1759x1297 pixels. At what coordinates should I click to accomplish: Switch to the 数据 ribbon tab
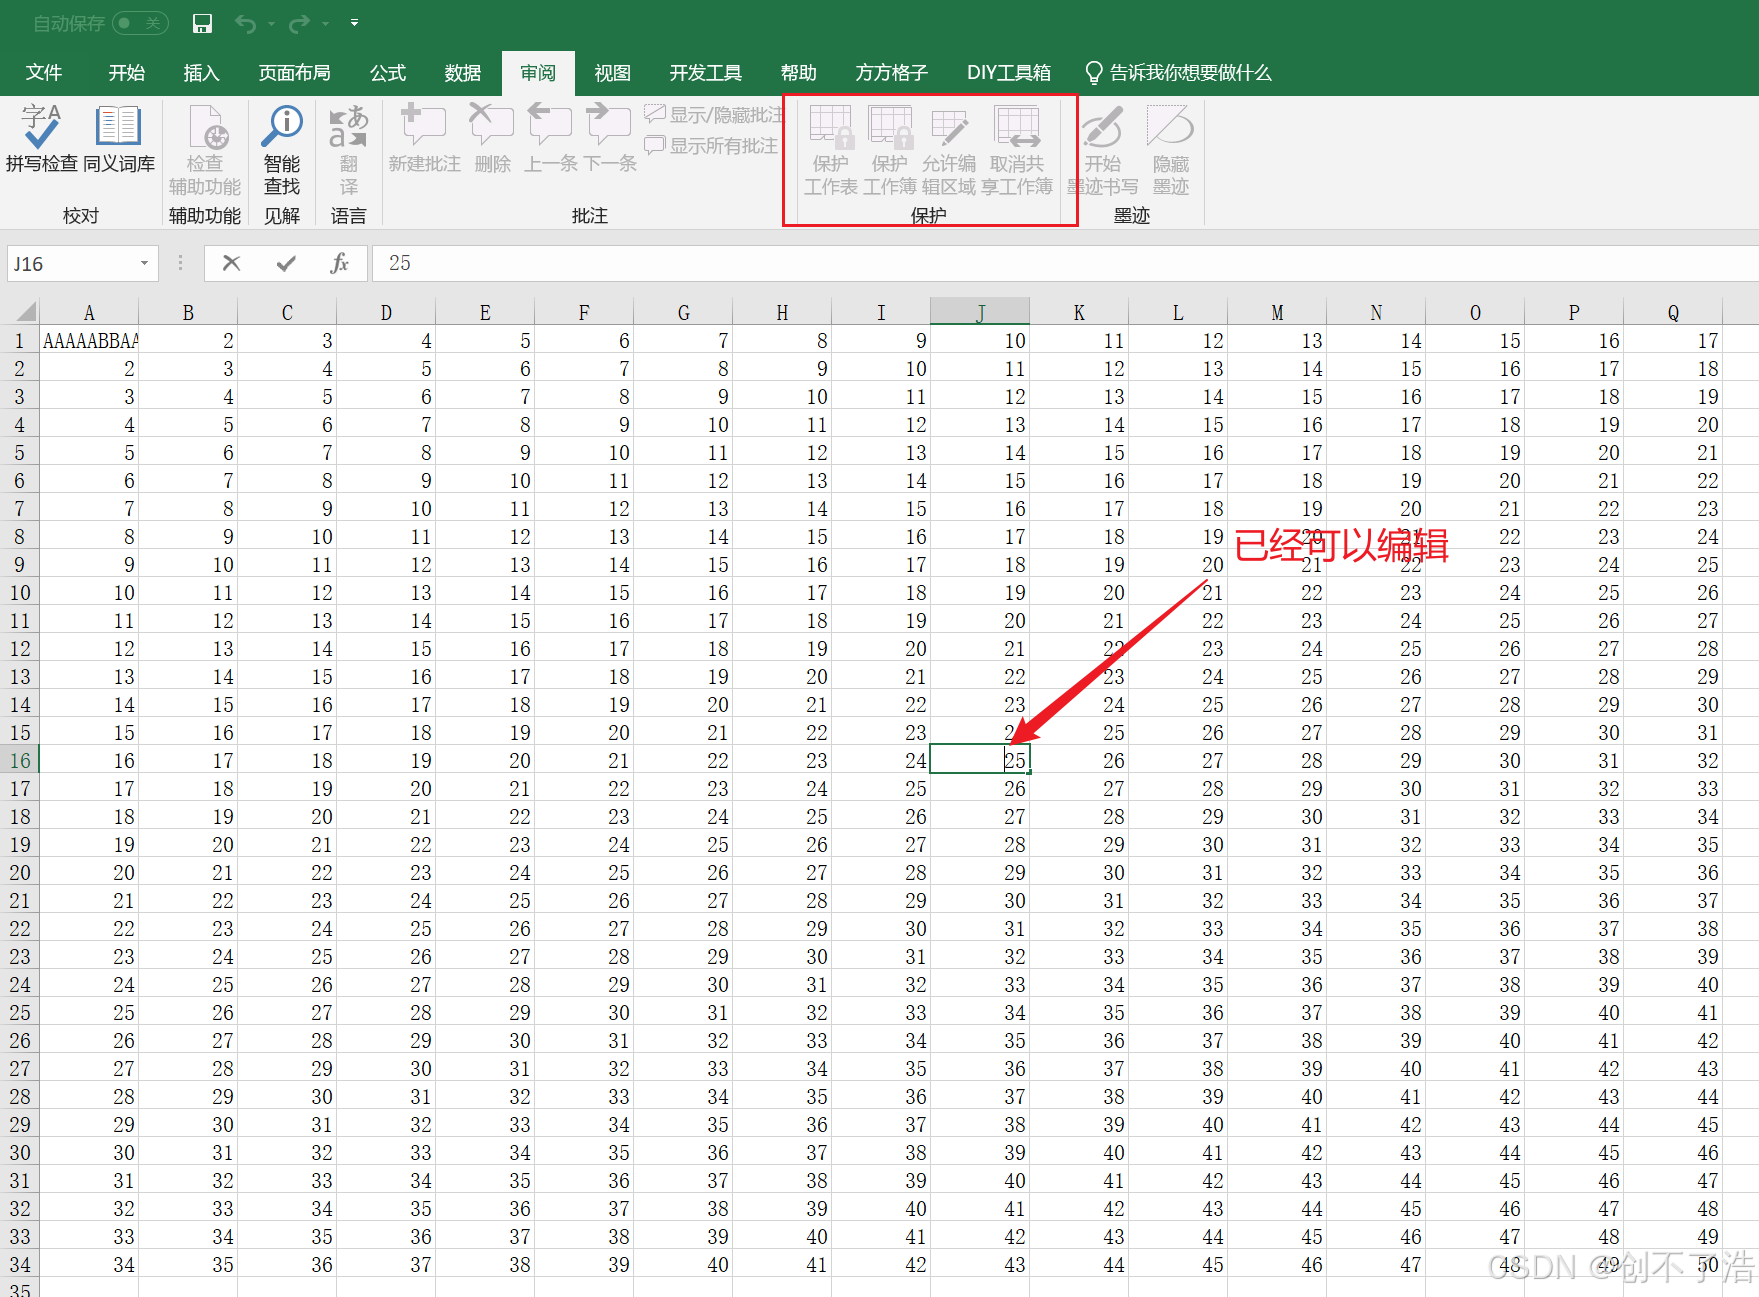point(463,73)
